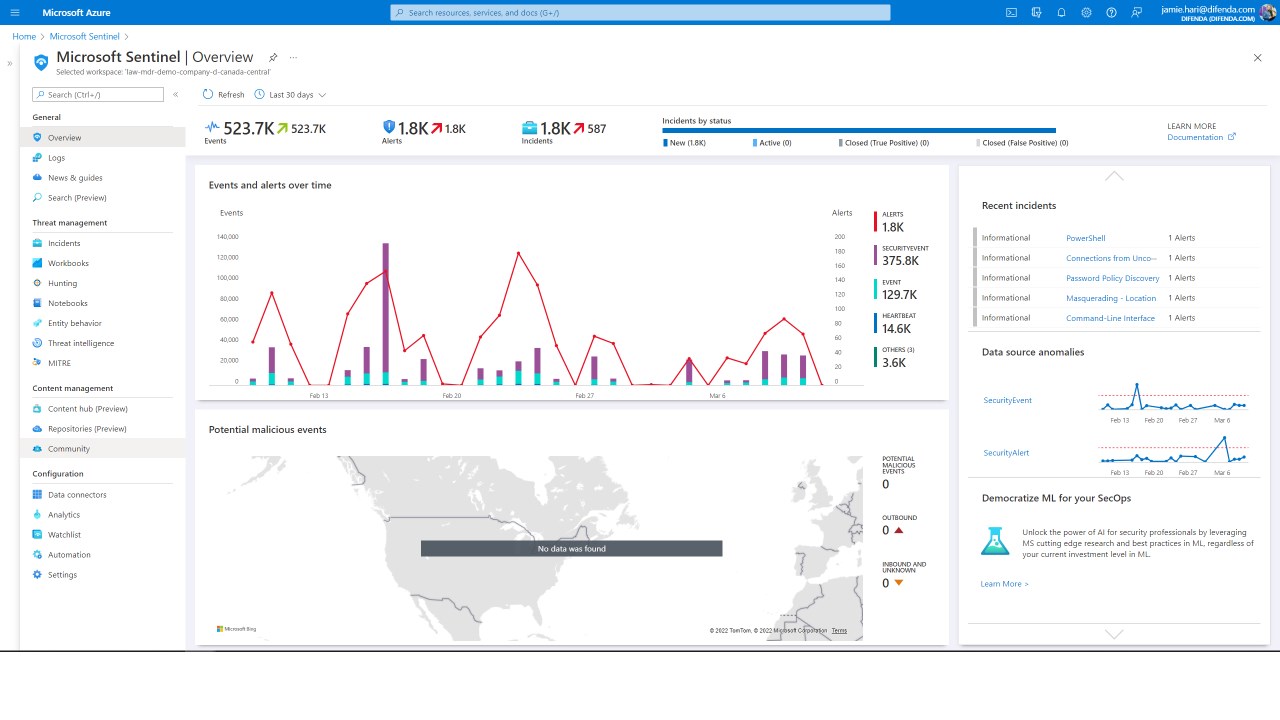Send feedback using top bar icon
The image size is (1280, 720).
(x=1136, y=12)
